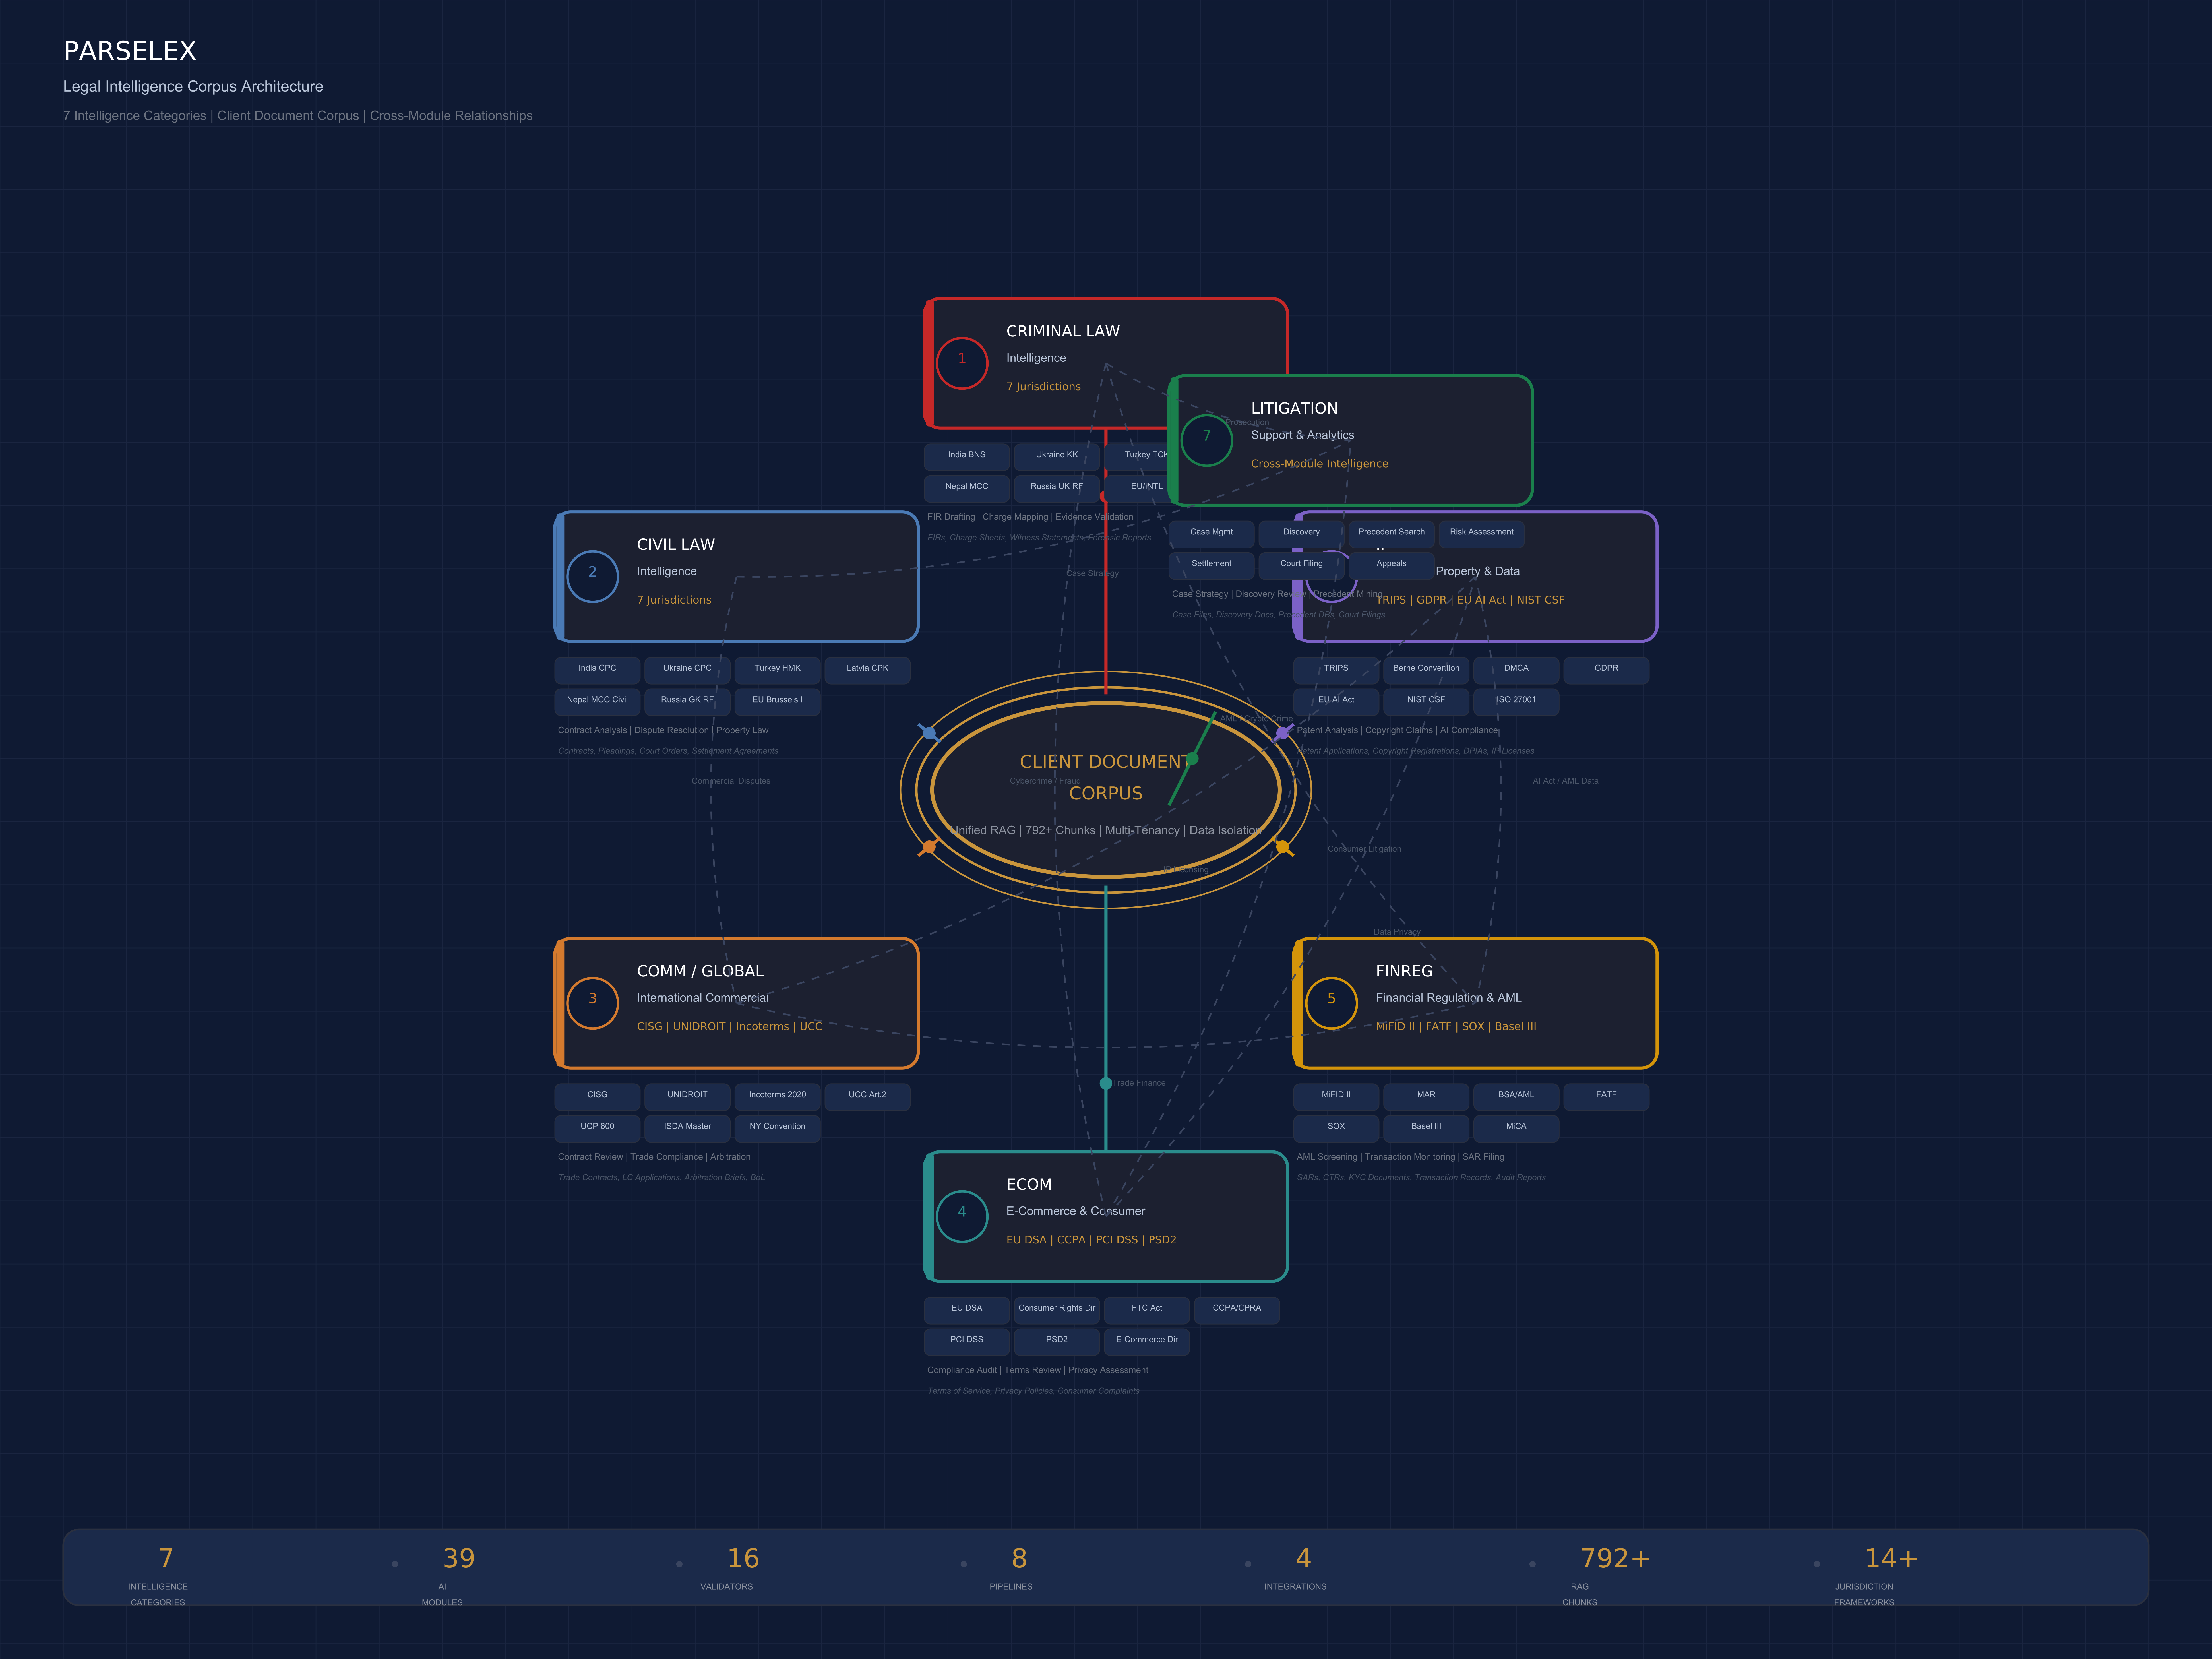Select the UCP 600 chip
Image resolution: width=2212 pixels, height=1659 pixels.
(598, 1129)
